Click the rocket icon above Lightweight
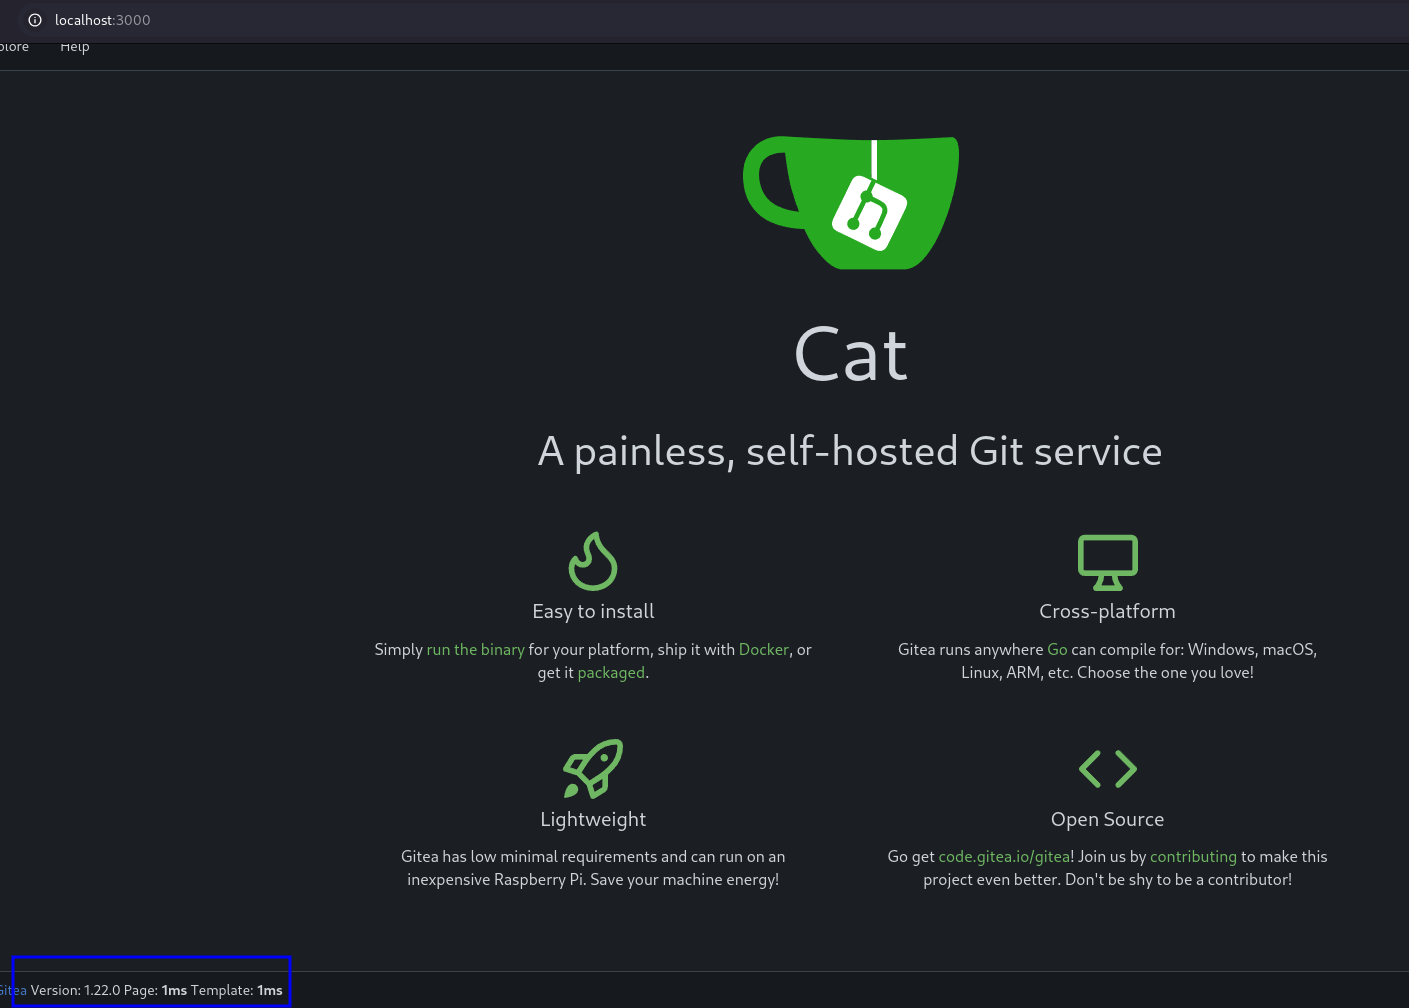 [593, 768]
